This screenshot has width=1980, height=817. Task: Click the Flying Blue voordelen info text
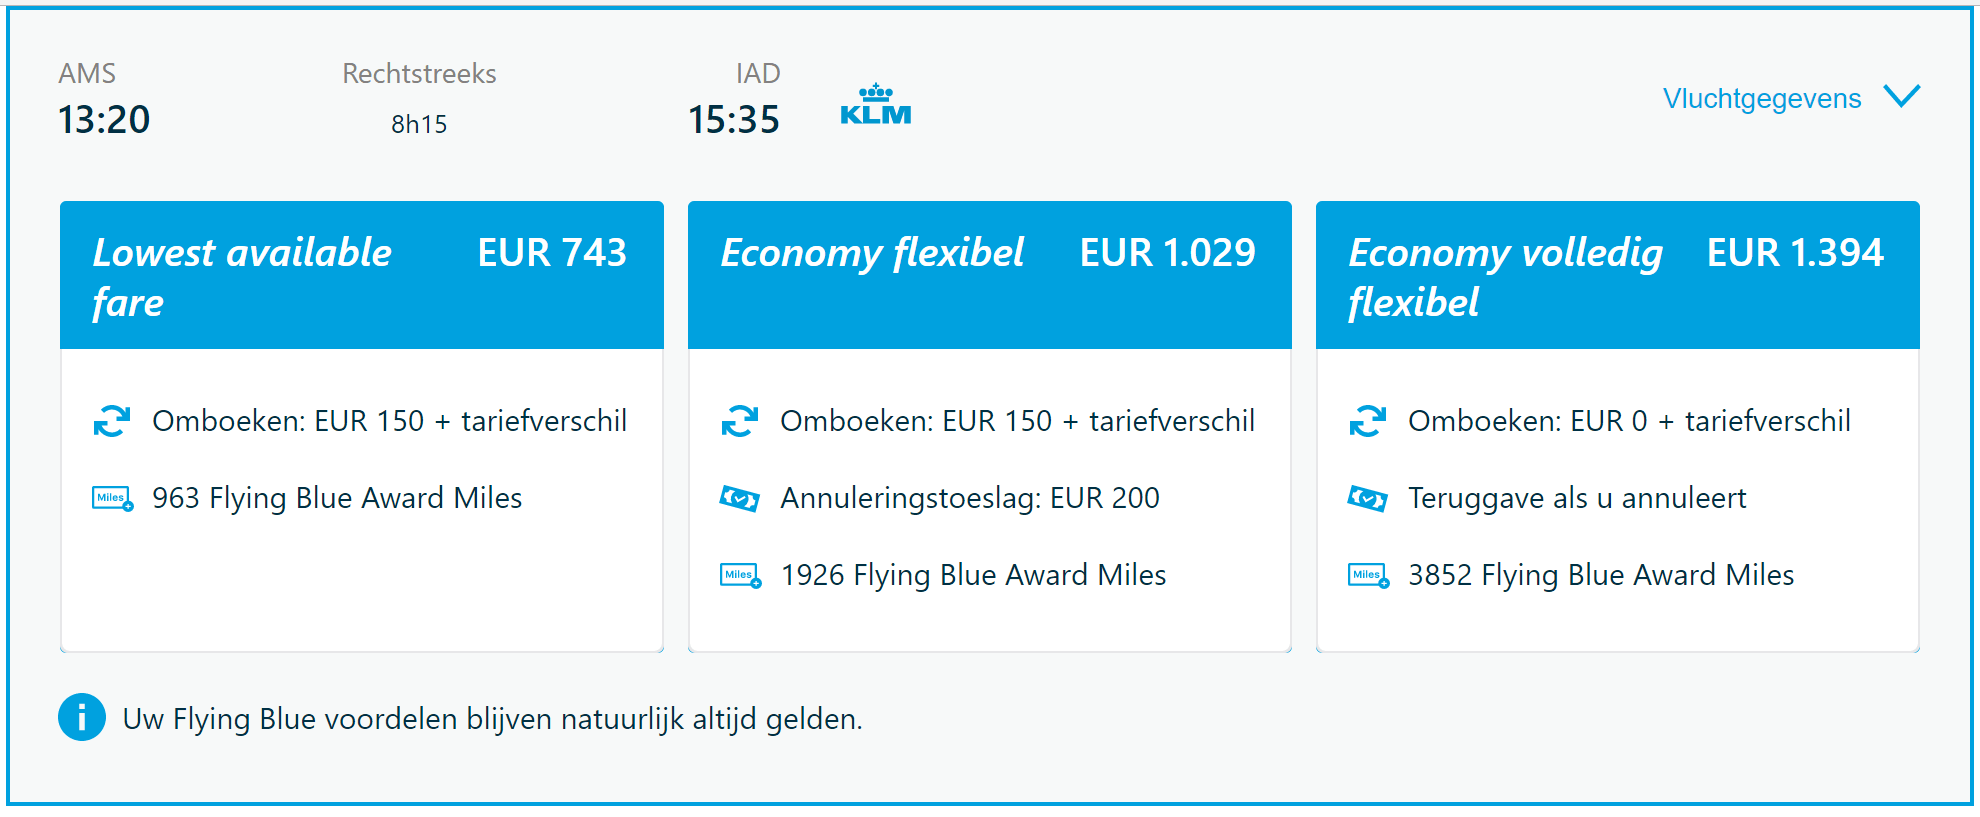[x=492, y=719]
